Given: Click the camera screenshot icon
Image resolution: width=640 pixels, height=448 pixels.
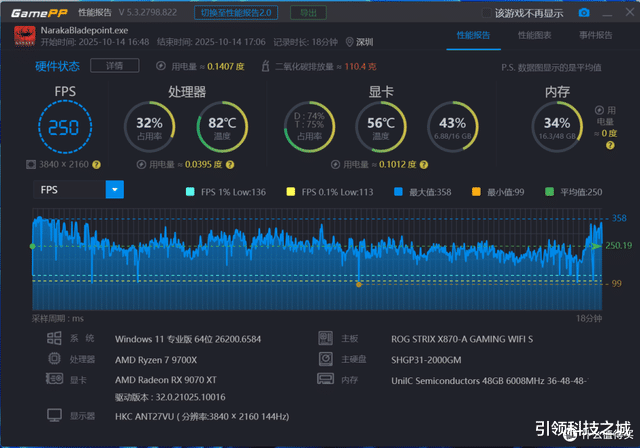Looking at the screenshot, I should point(584,13).
